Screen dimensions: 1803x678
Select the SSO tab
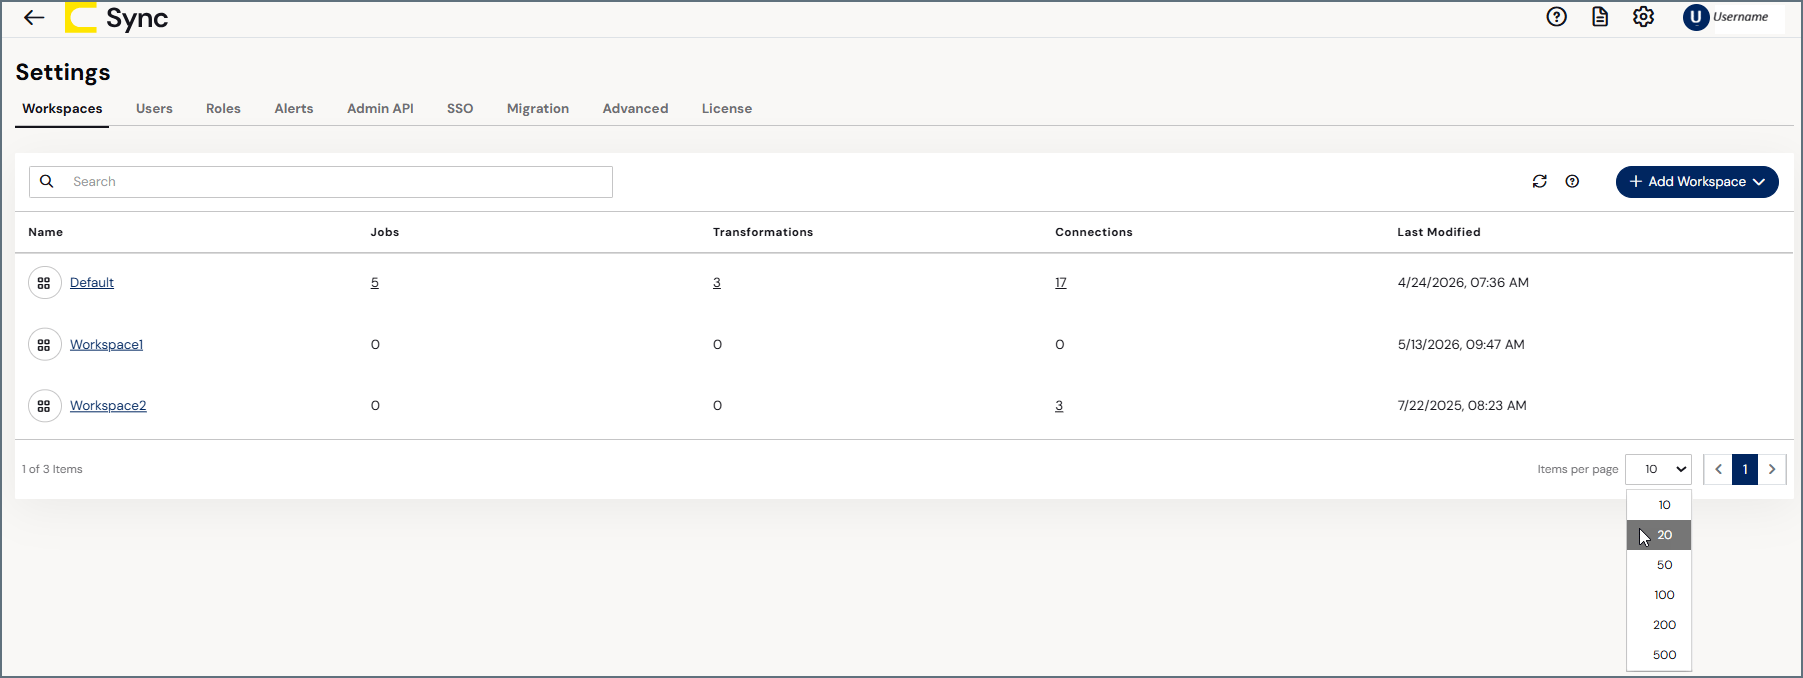tap(460, 108)
